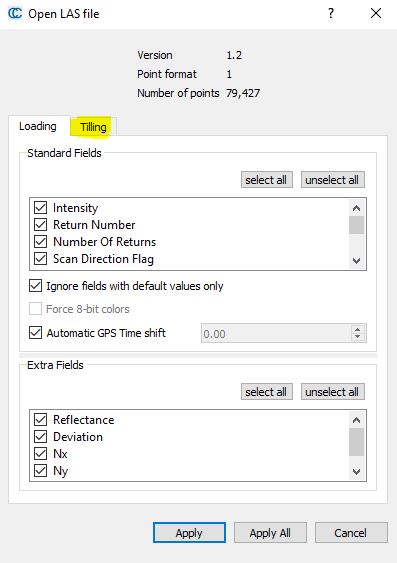
Task: Switch to the Tilling tab
Action: (93, 127)
